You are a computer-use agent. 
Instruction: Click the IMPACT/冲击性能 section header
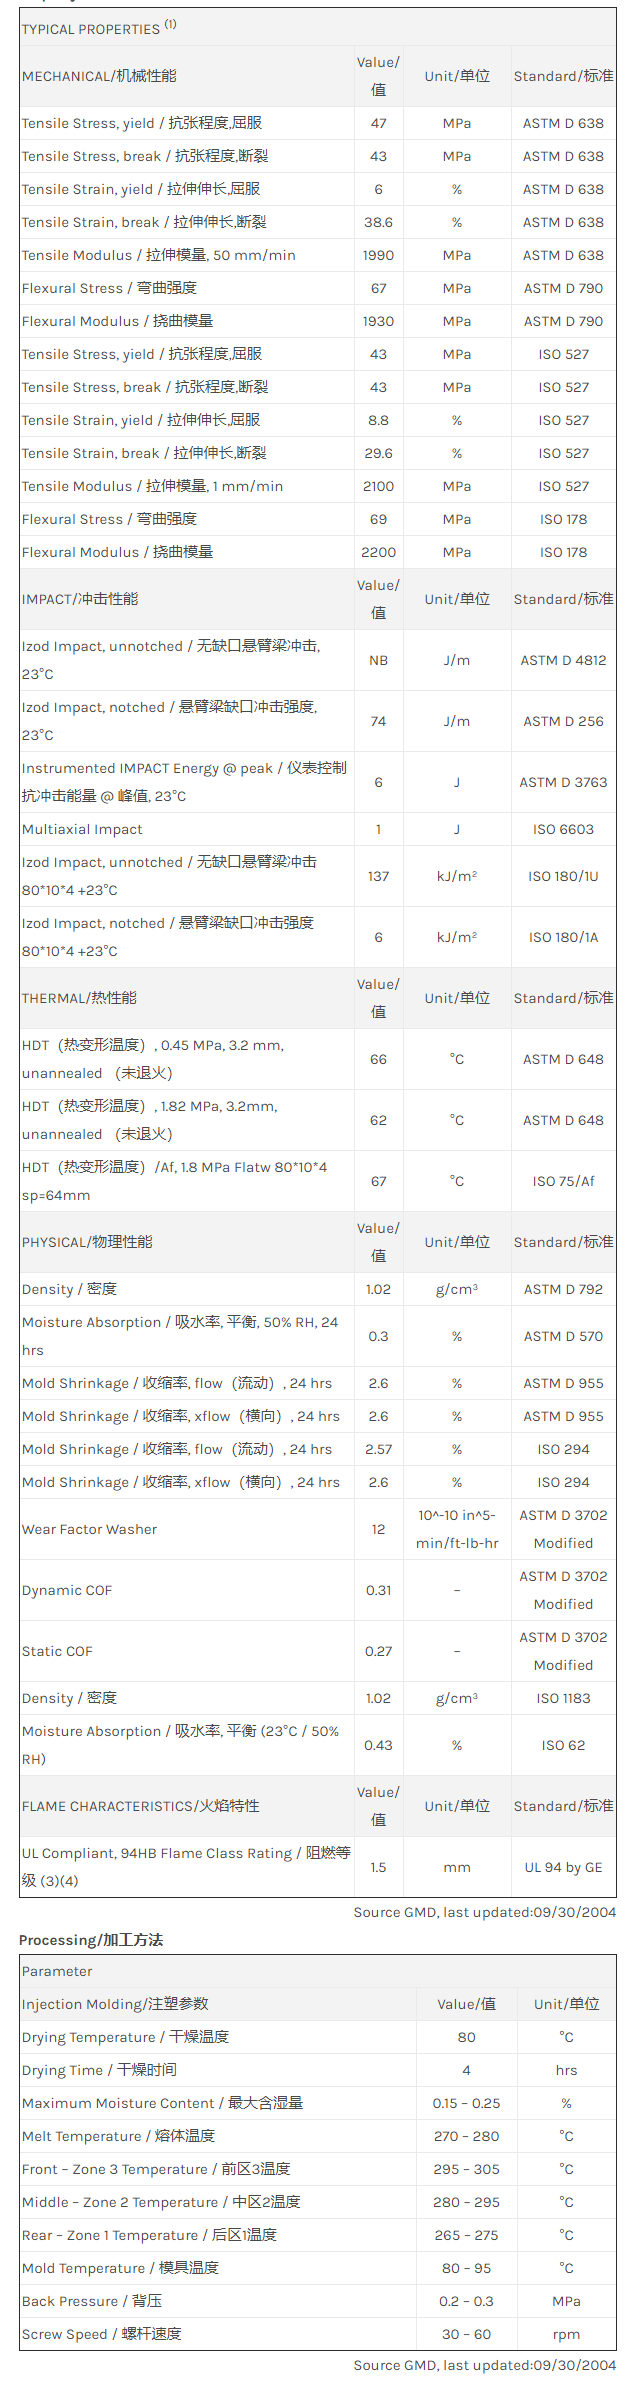(80, 599)
